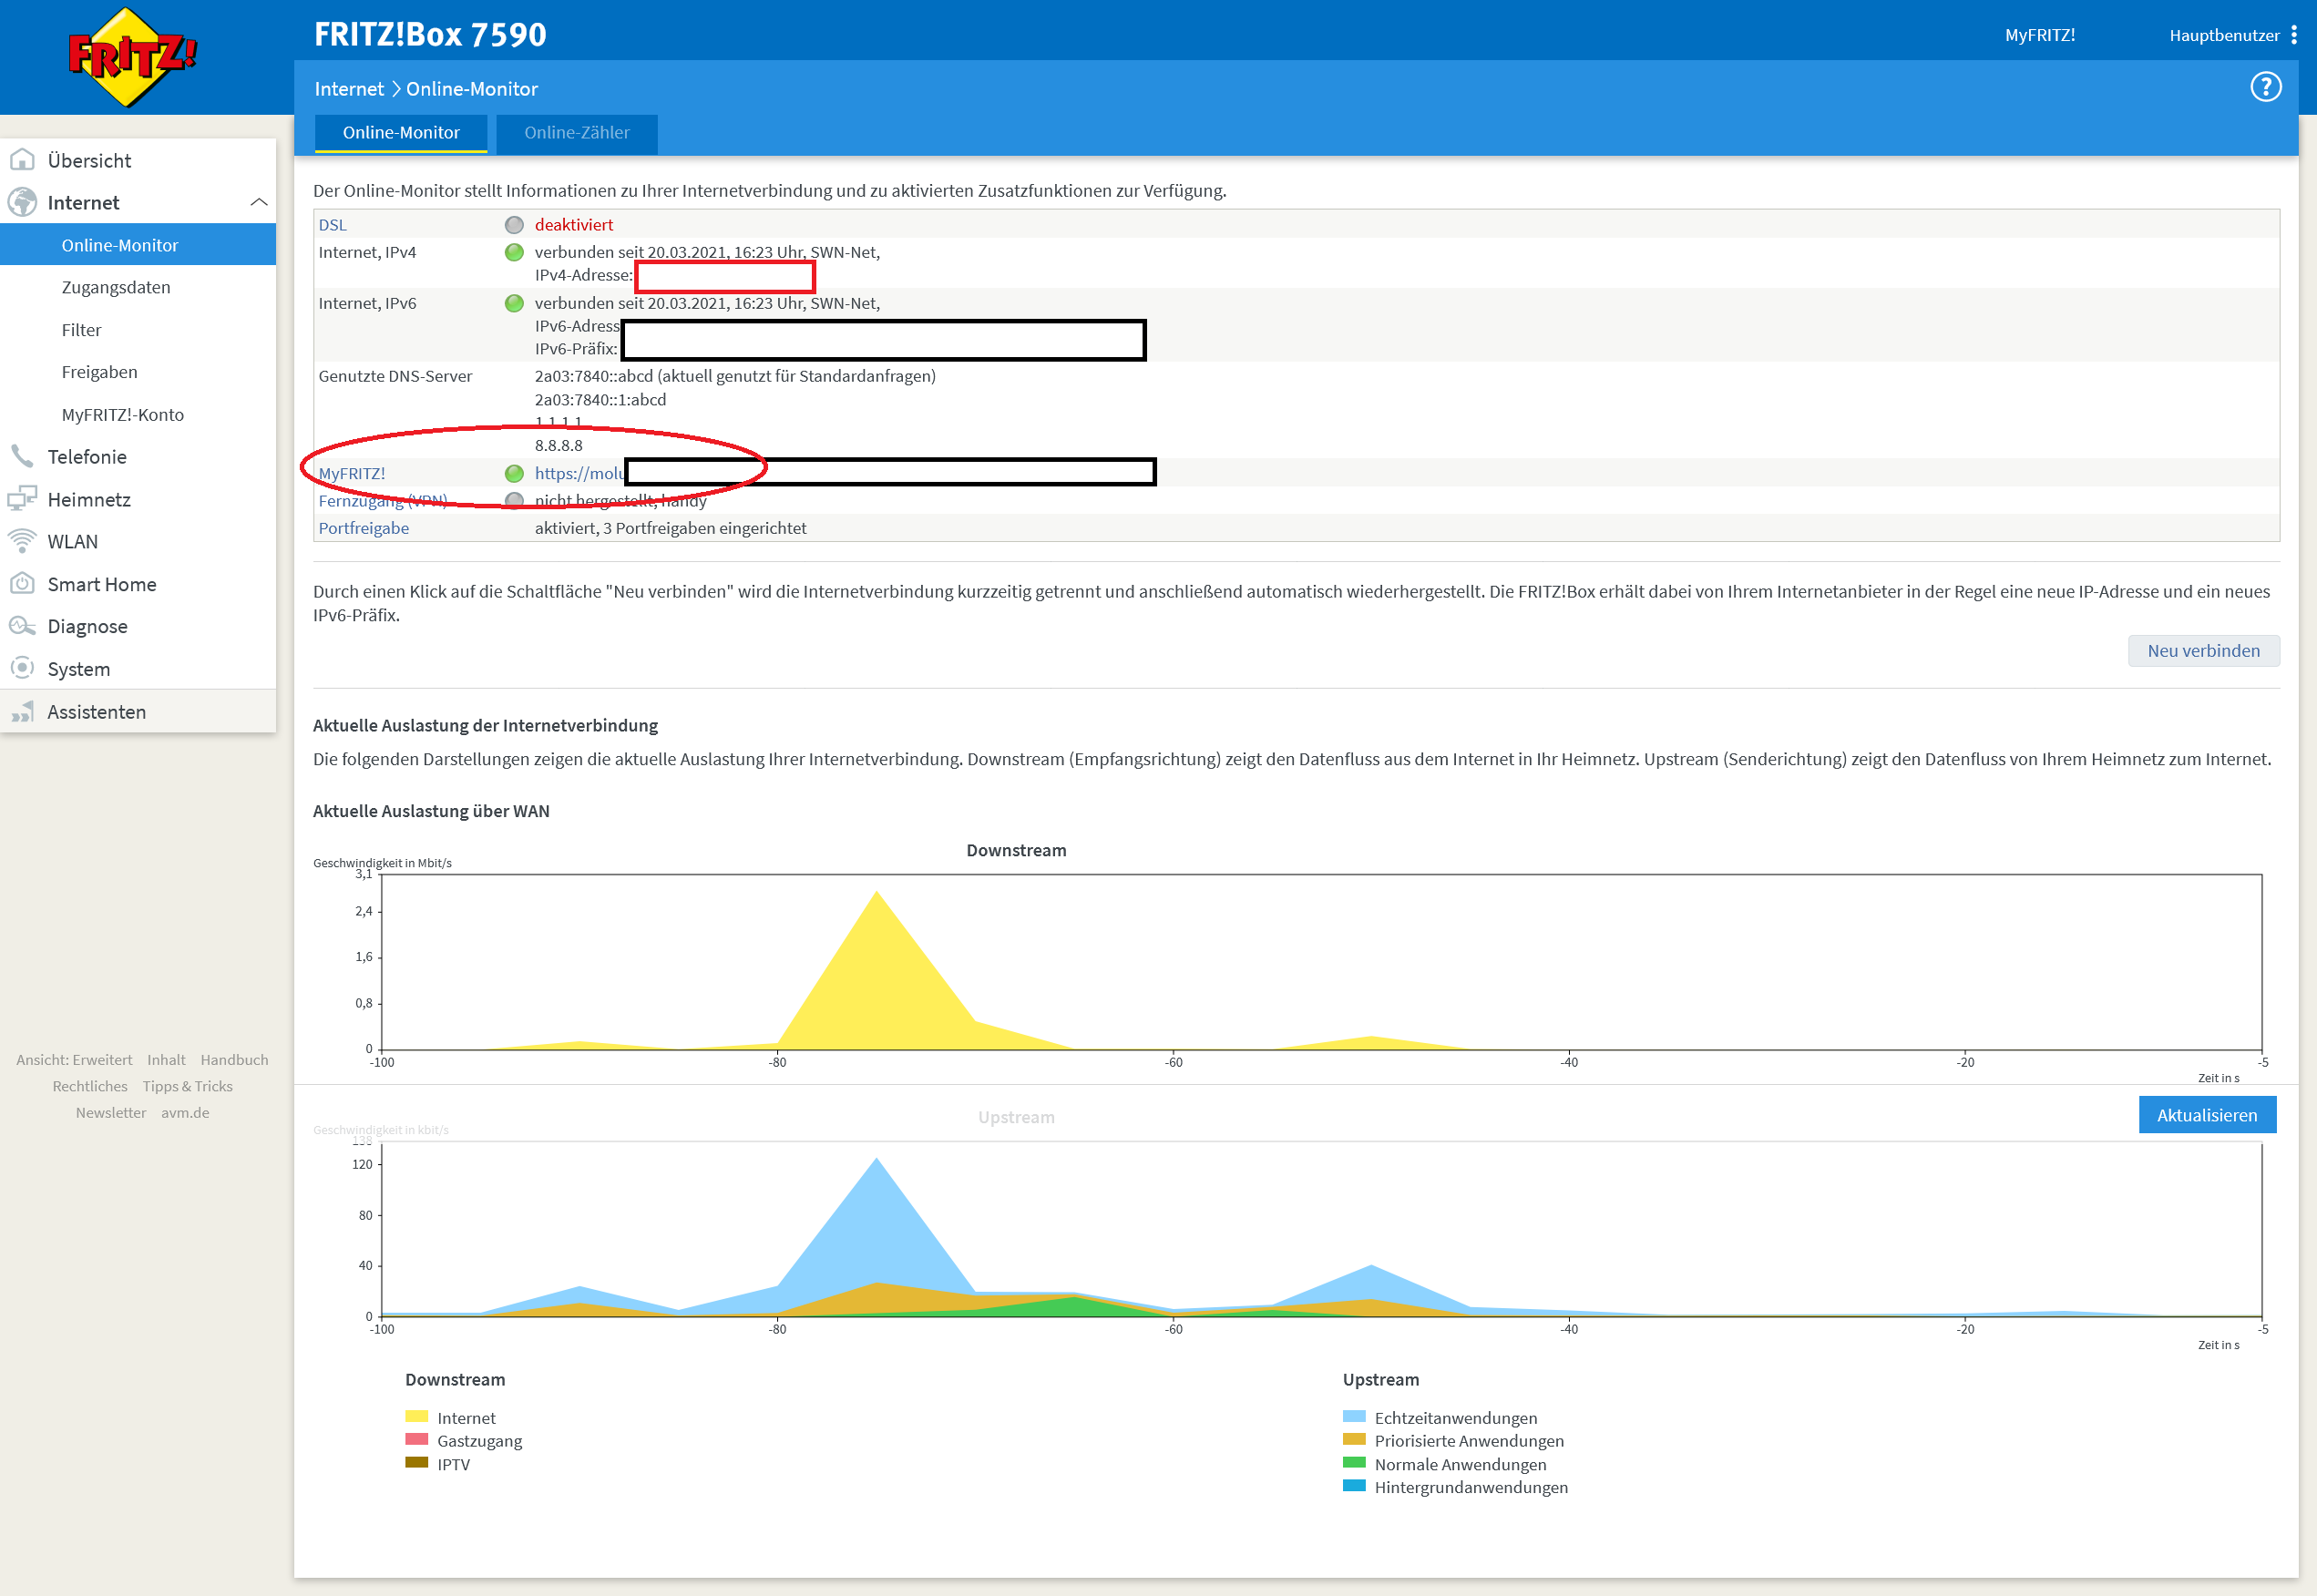The height and width of the screenshot is (1596, 2317).
Task: Open the Inhalt footer link
Action: (166, 1059)
